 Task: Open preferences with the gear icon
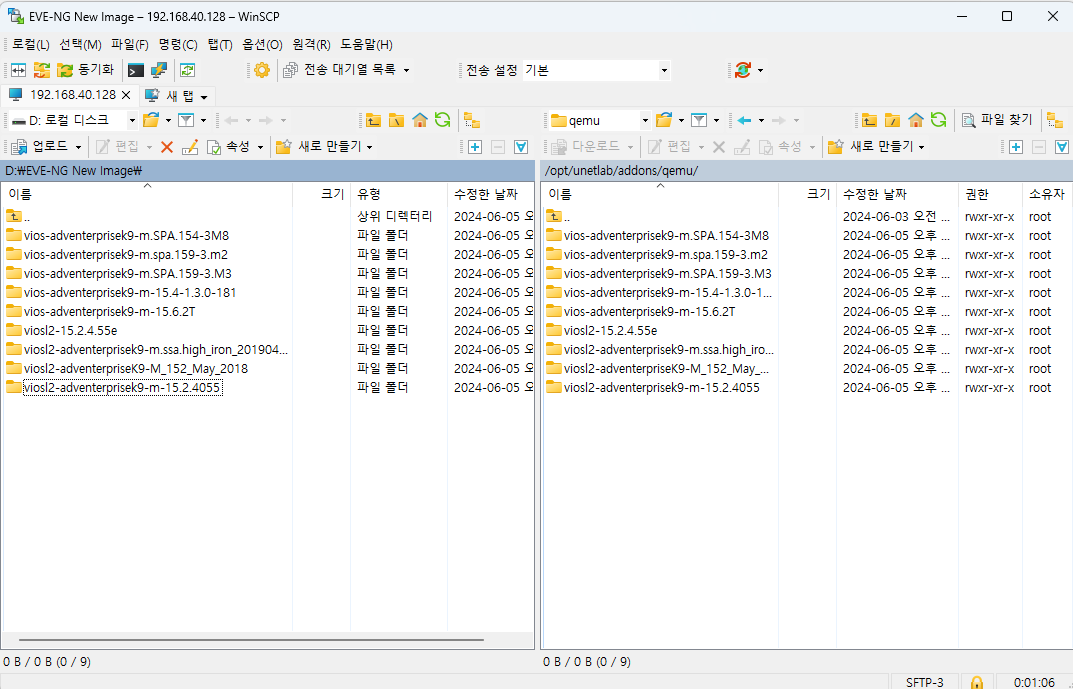(x=261, y=70)
